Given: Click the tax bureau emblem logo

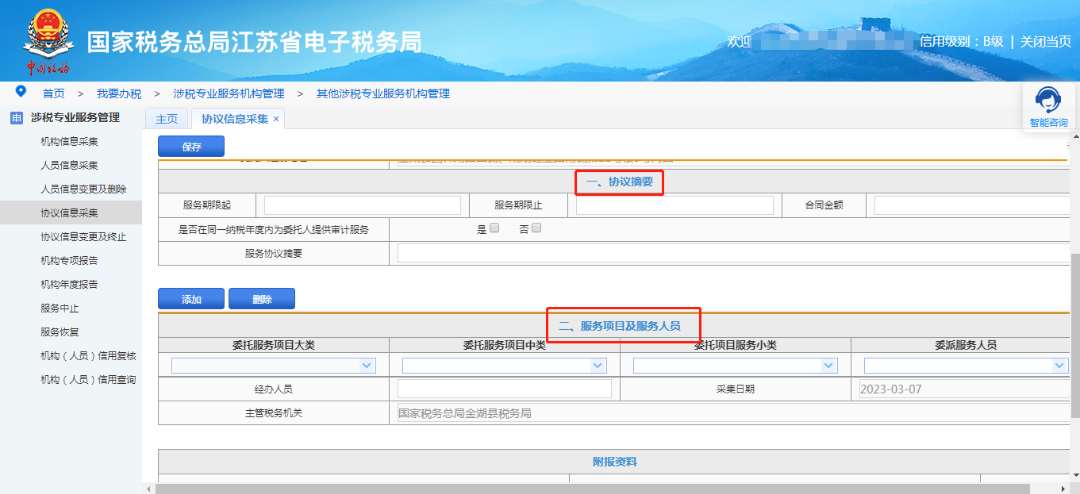Looking at the screenshot, I should [48, 40].
